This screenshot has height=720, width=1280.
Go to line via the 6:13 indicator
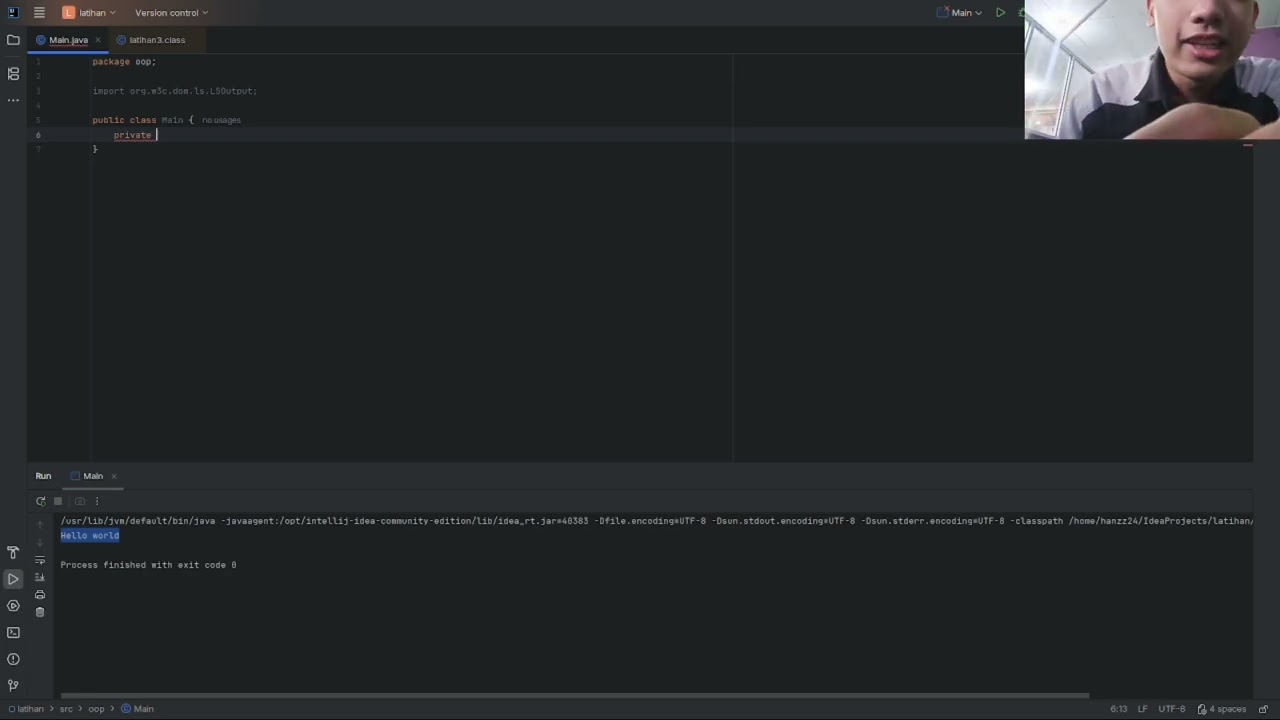coord(1118,709)
